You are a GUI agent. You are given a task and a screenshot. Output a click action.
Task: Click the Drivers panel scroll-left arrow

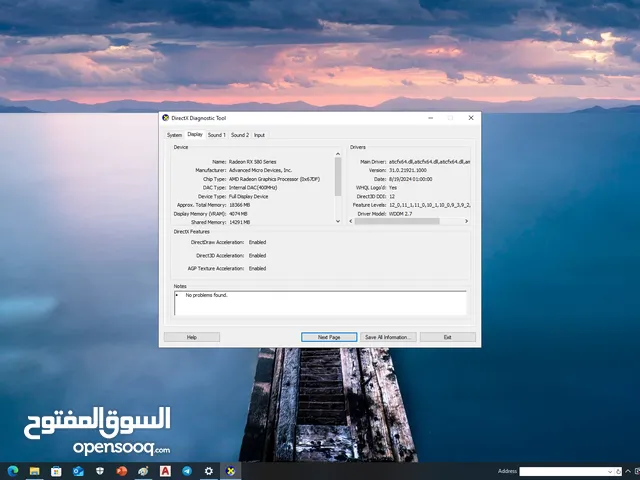tap(351, 221)
